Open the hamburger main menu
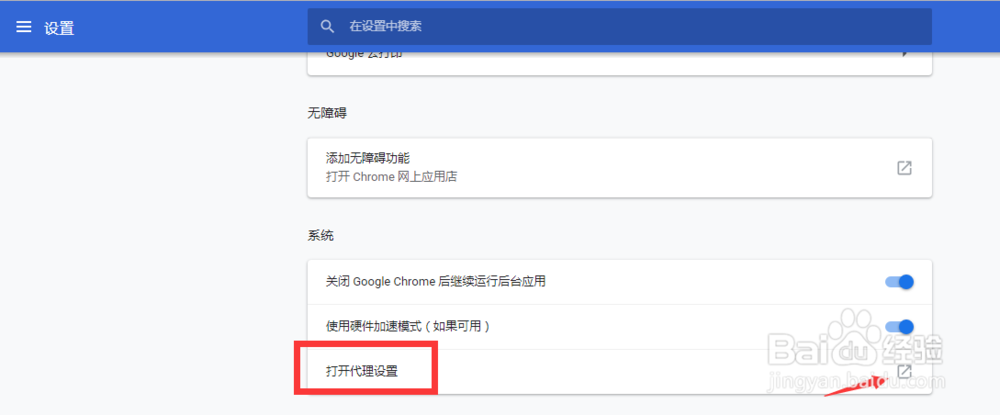Image resolution: width=1000 pixels, height=415 pixels. 24,27
